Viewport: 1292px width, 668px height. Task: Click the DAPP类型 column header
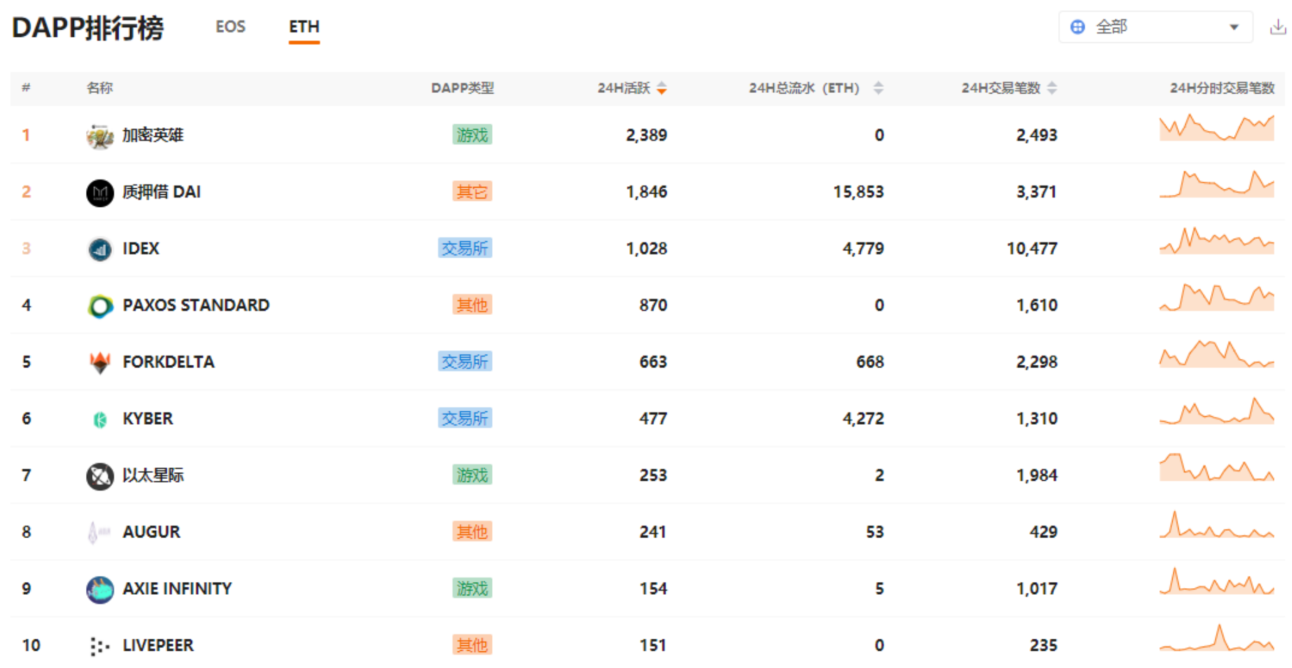pos(462,88)
